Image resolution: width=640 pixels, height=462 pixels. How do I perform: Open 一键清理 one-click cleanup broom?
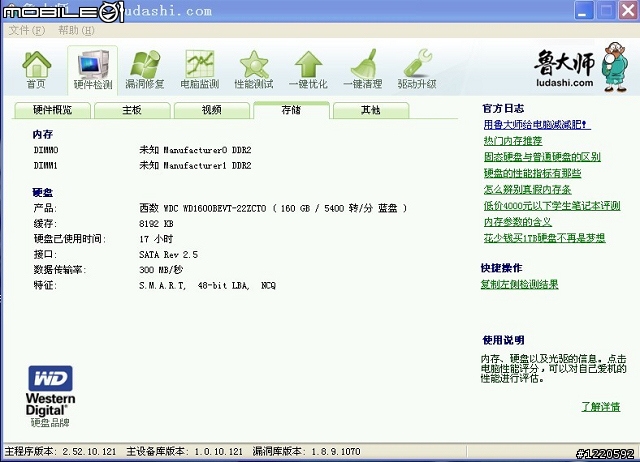362,69
